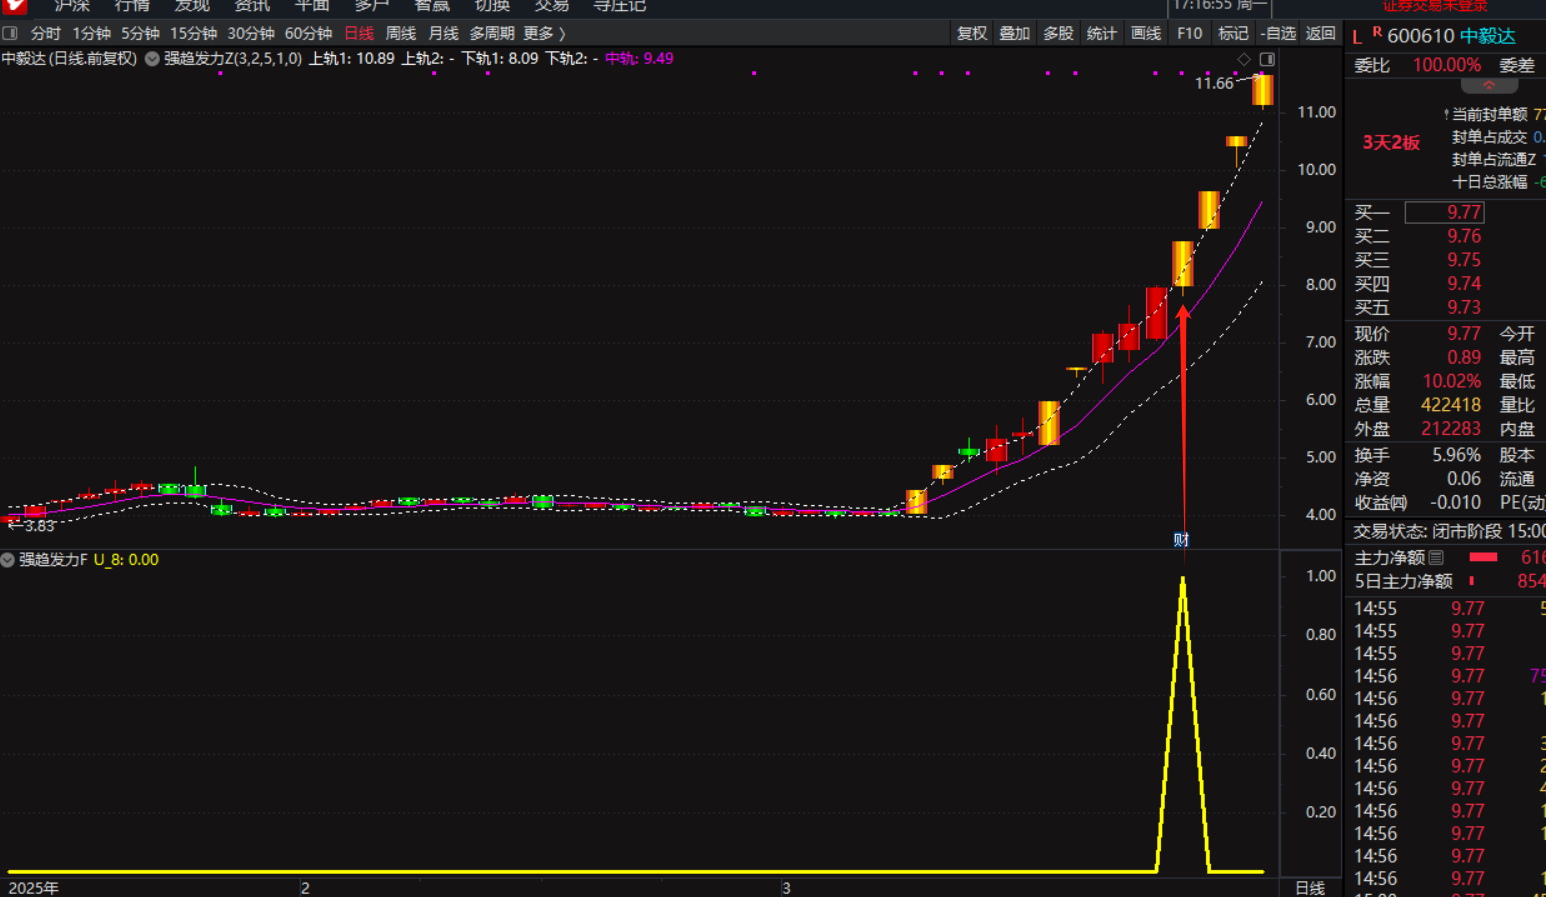Click the red app logo in top-left corner

(x=14, y=6)
